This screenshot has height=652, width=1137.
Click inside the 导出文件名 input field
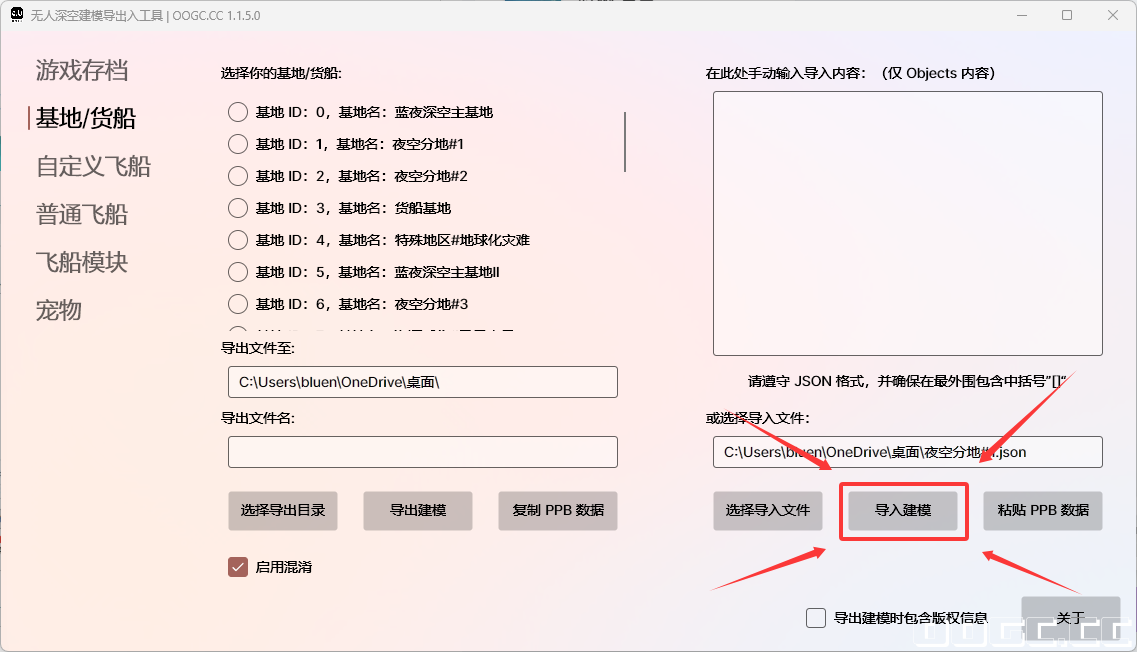(422, 451)
